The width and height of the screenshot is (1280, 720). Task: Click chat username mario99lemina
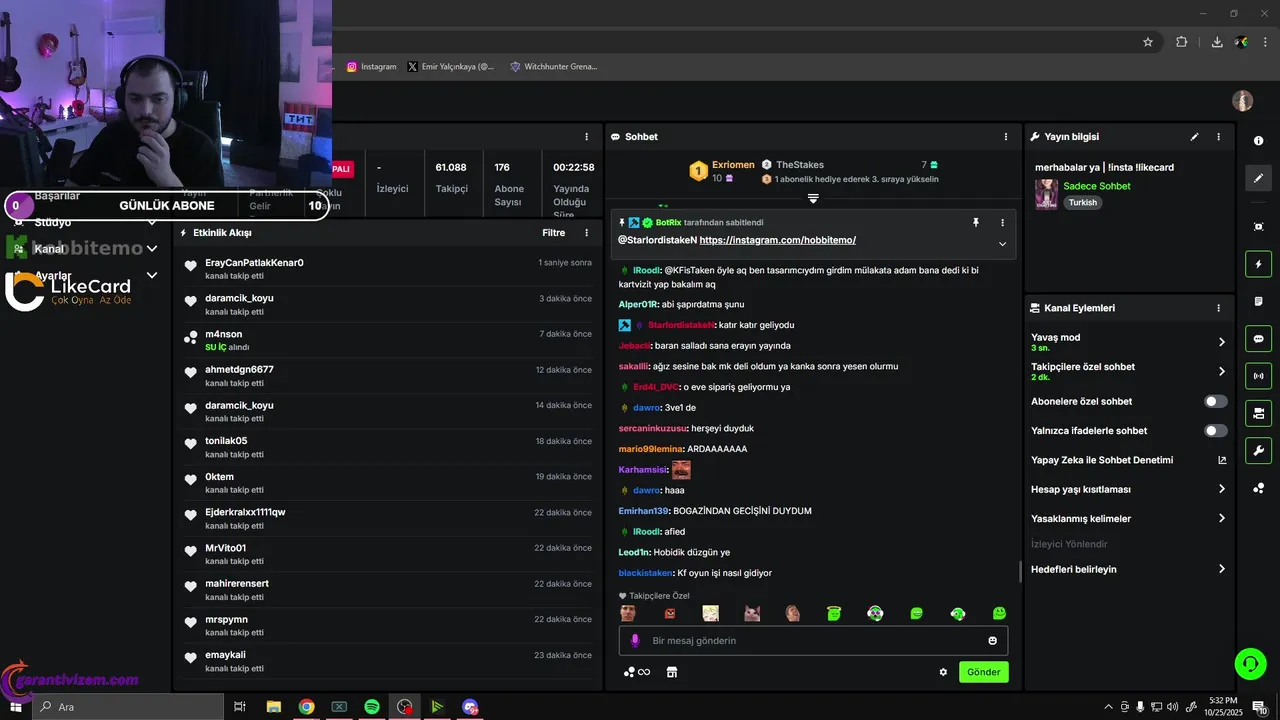pos(650,449)
